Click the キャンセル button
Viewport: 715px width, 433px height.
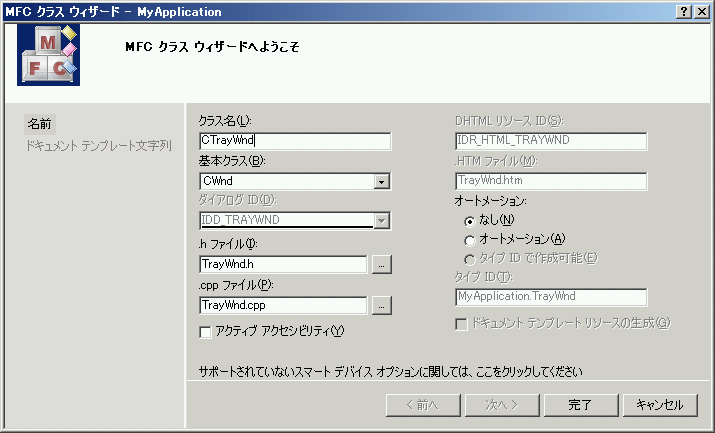[x=660, y=405]
